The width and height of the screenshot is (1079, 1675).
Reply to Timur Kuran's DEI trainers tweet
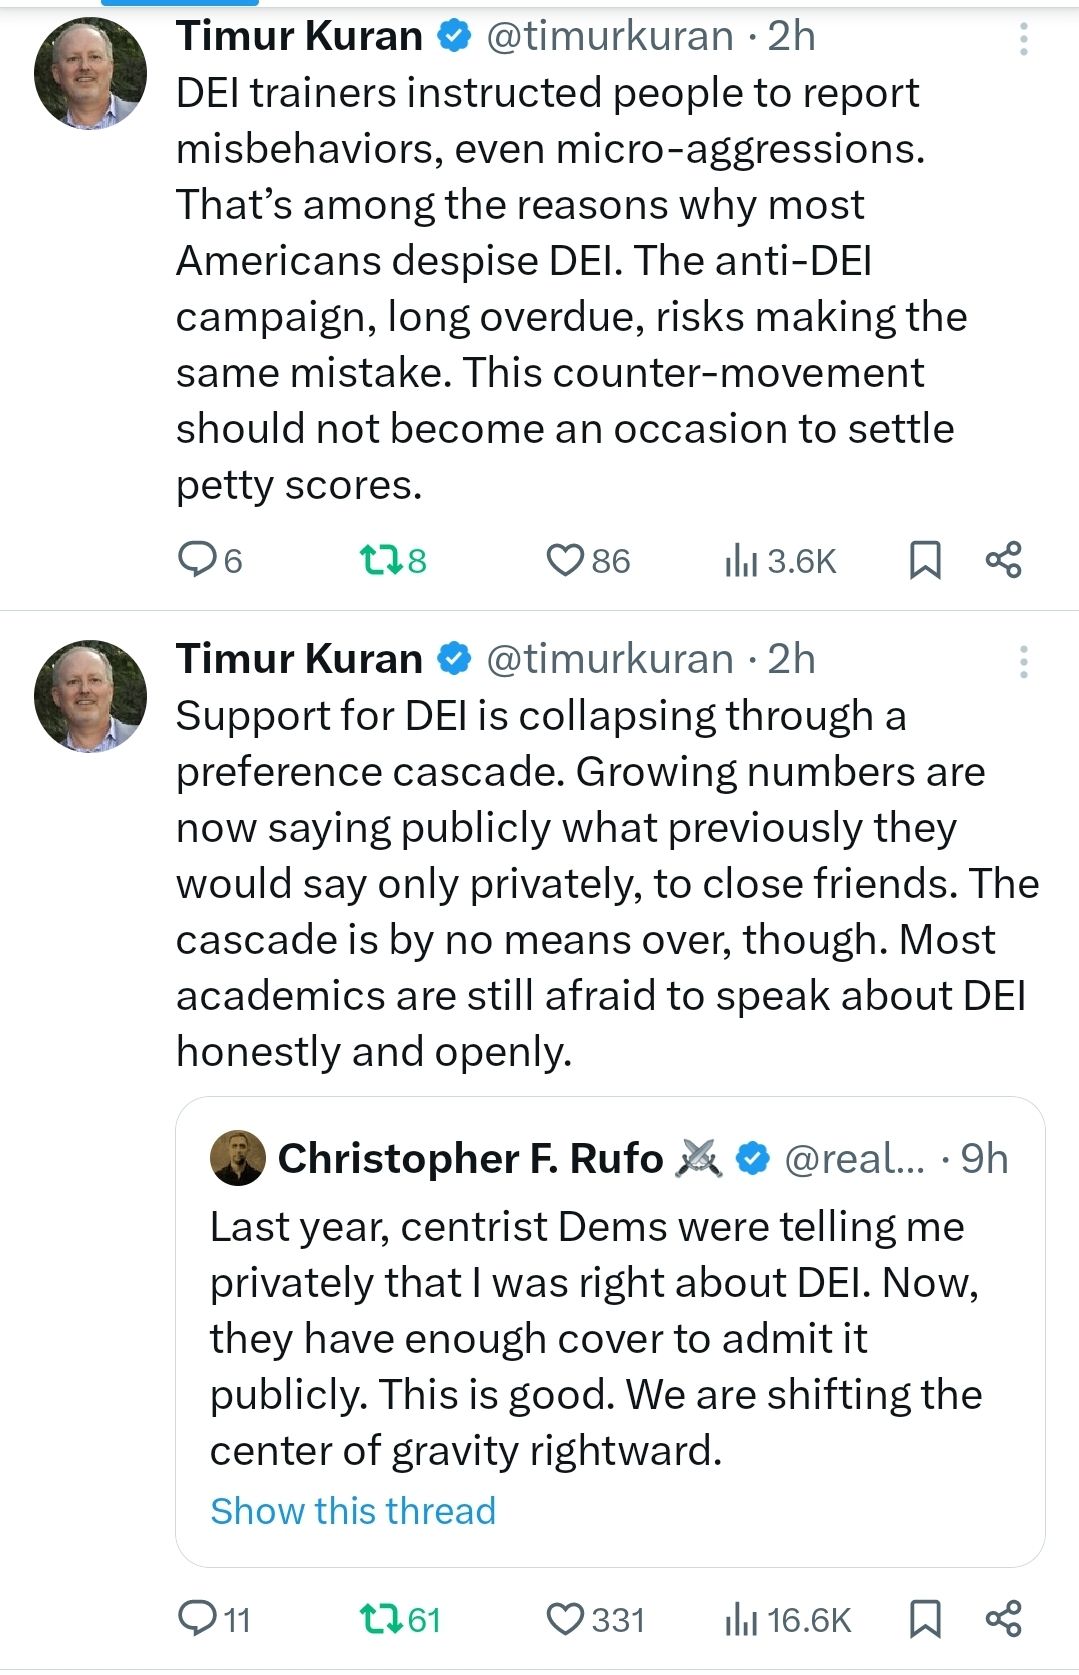pyautogui.click(x=199, y=560)
